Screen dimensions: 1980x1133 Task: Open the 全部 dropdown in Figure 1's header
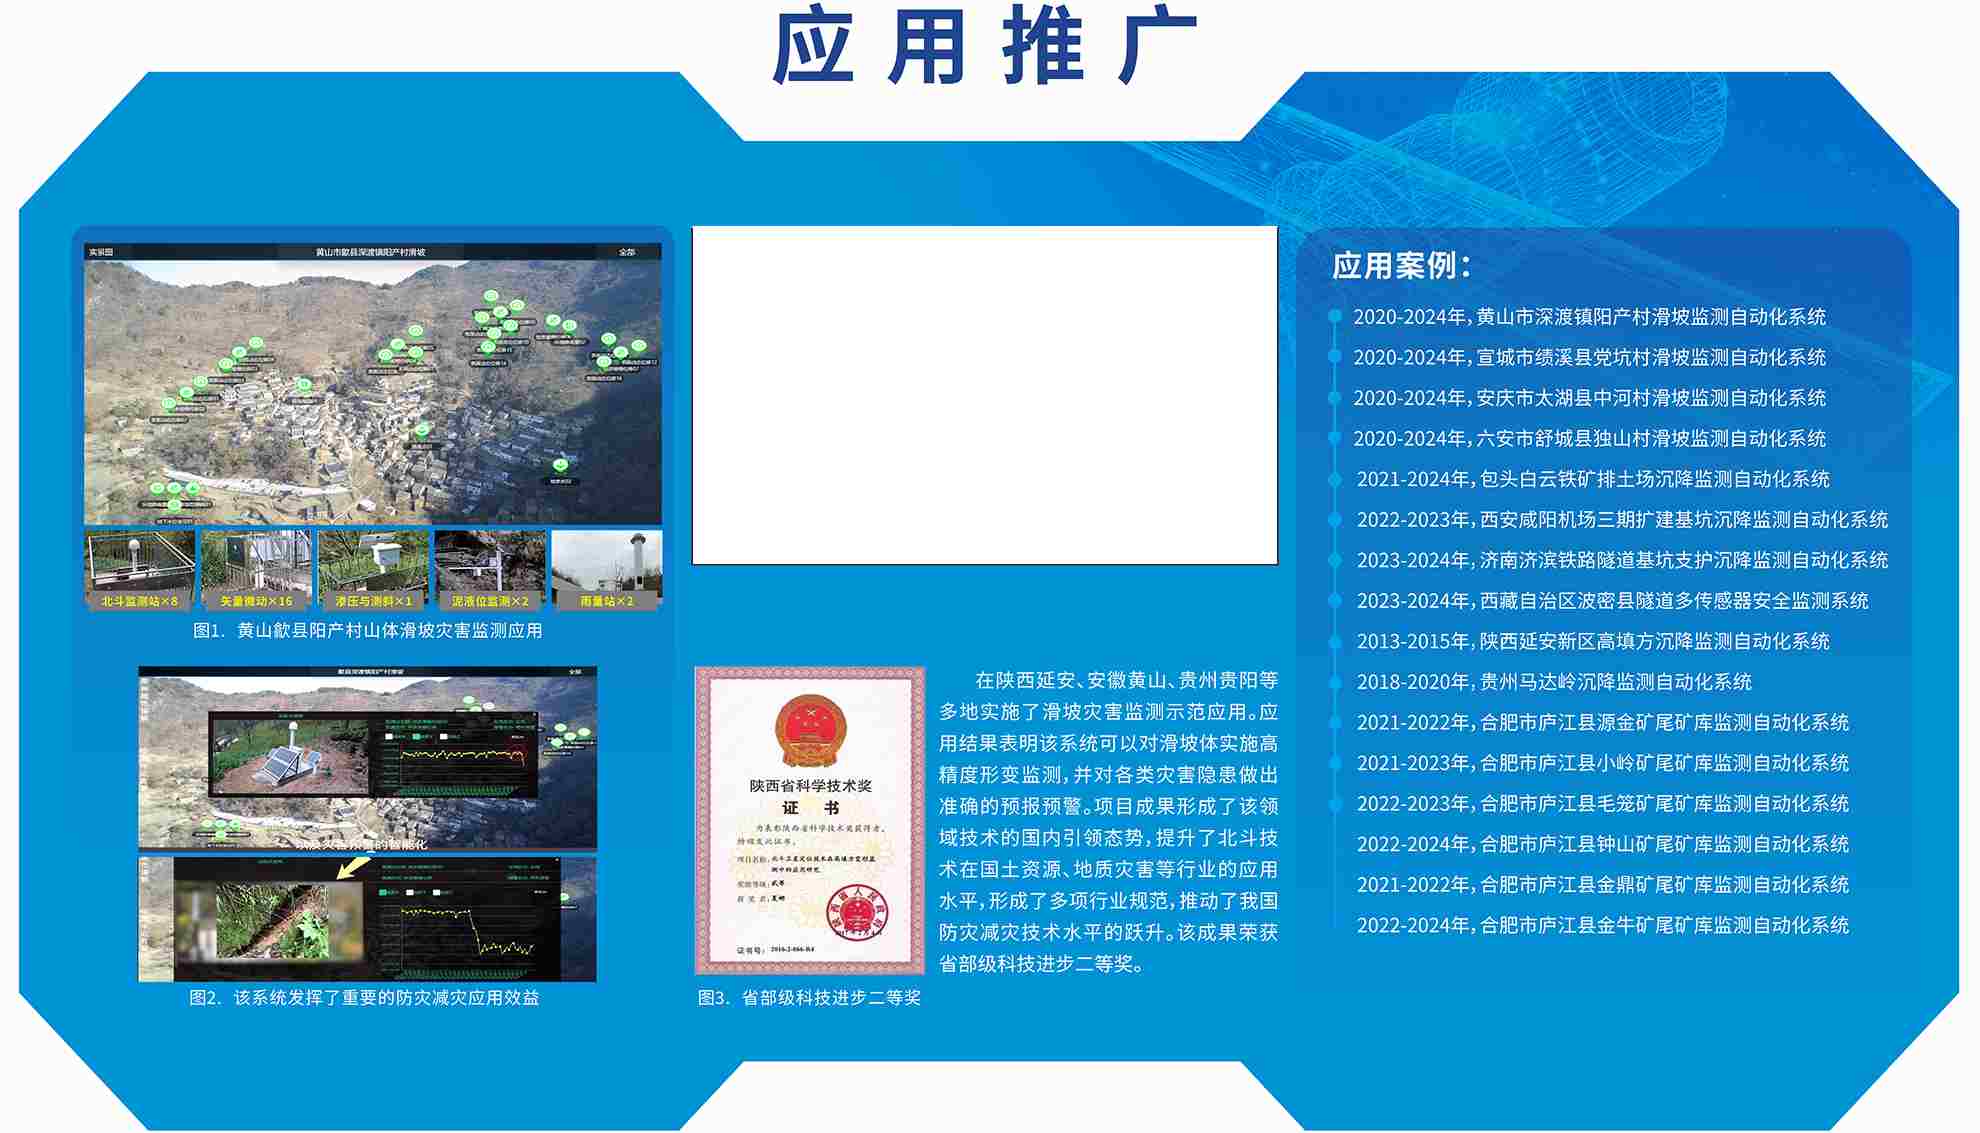tap(627, 252)
